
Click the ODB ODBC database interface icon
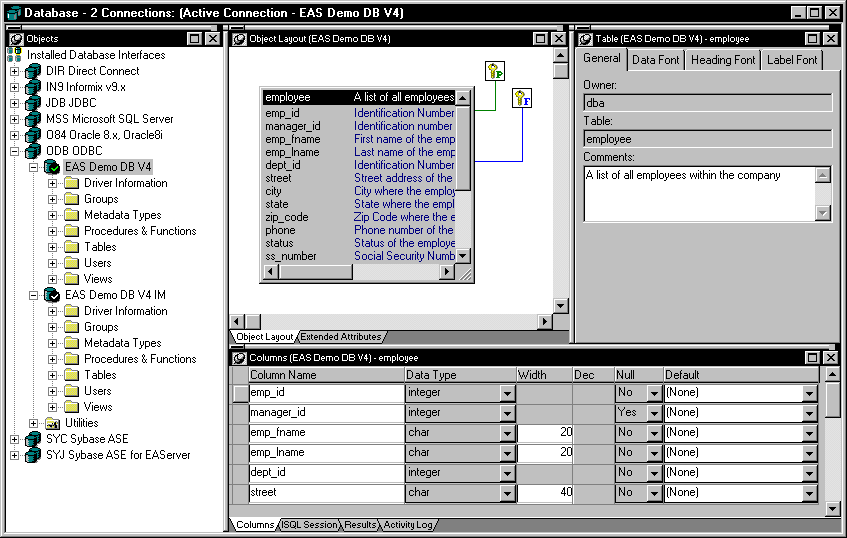tap(33, 151)
